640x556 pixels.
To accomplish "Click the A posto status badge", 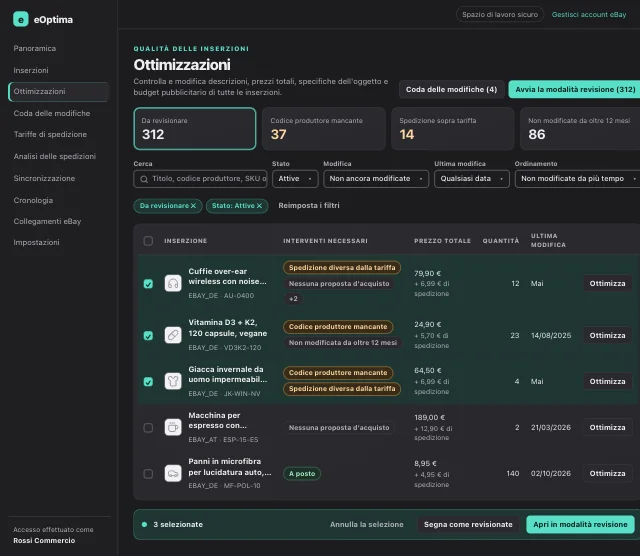I will (302, 474).
